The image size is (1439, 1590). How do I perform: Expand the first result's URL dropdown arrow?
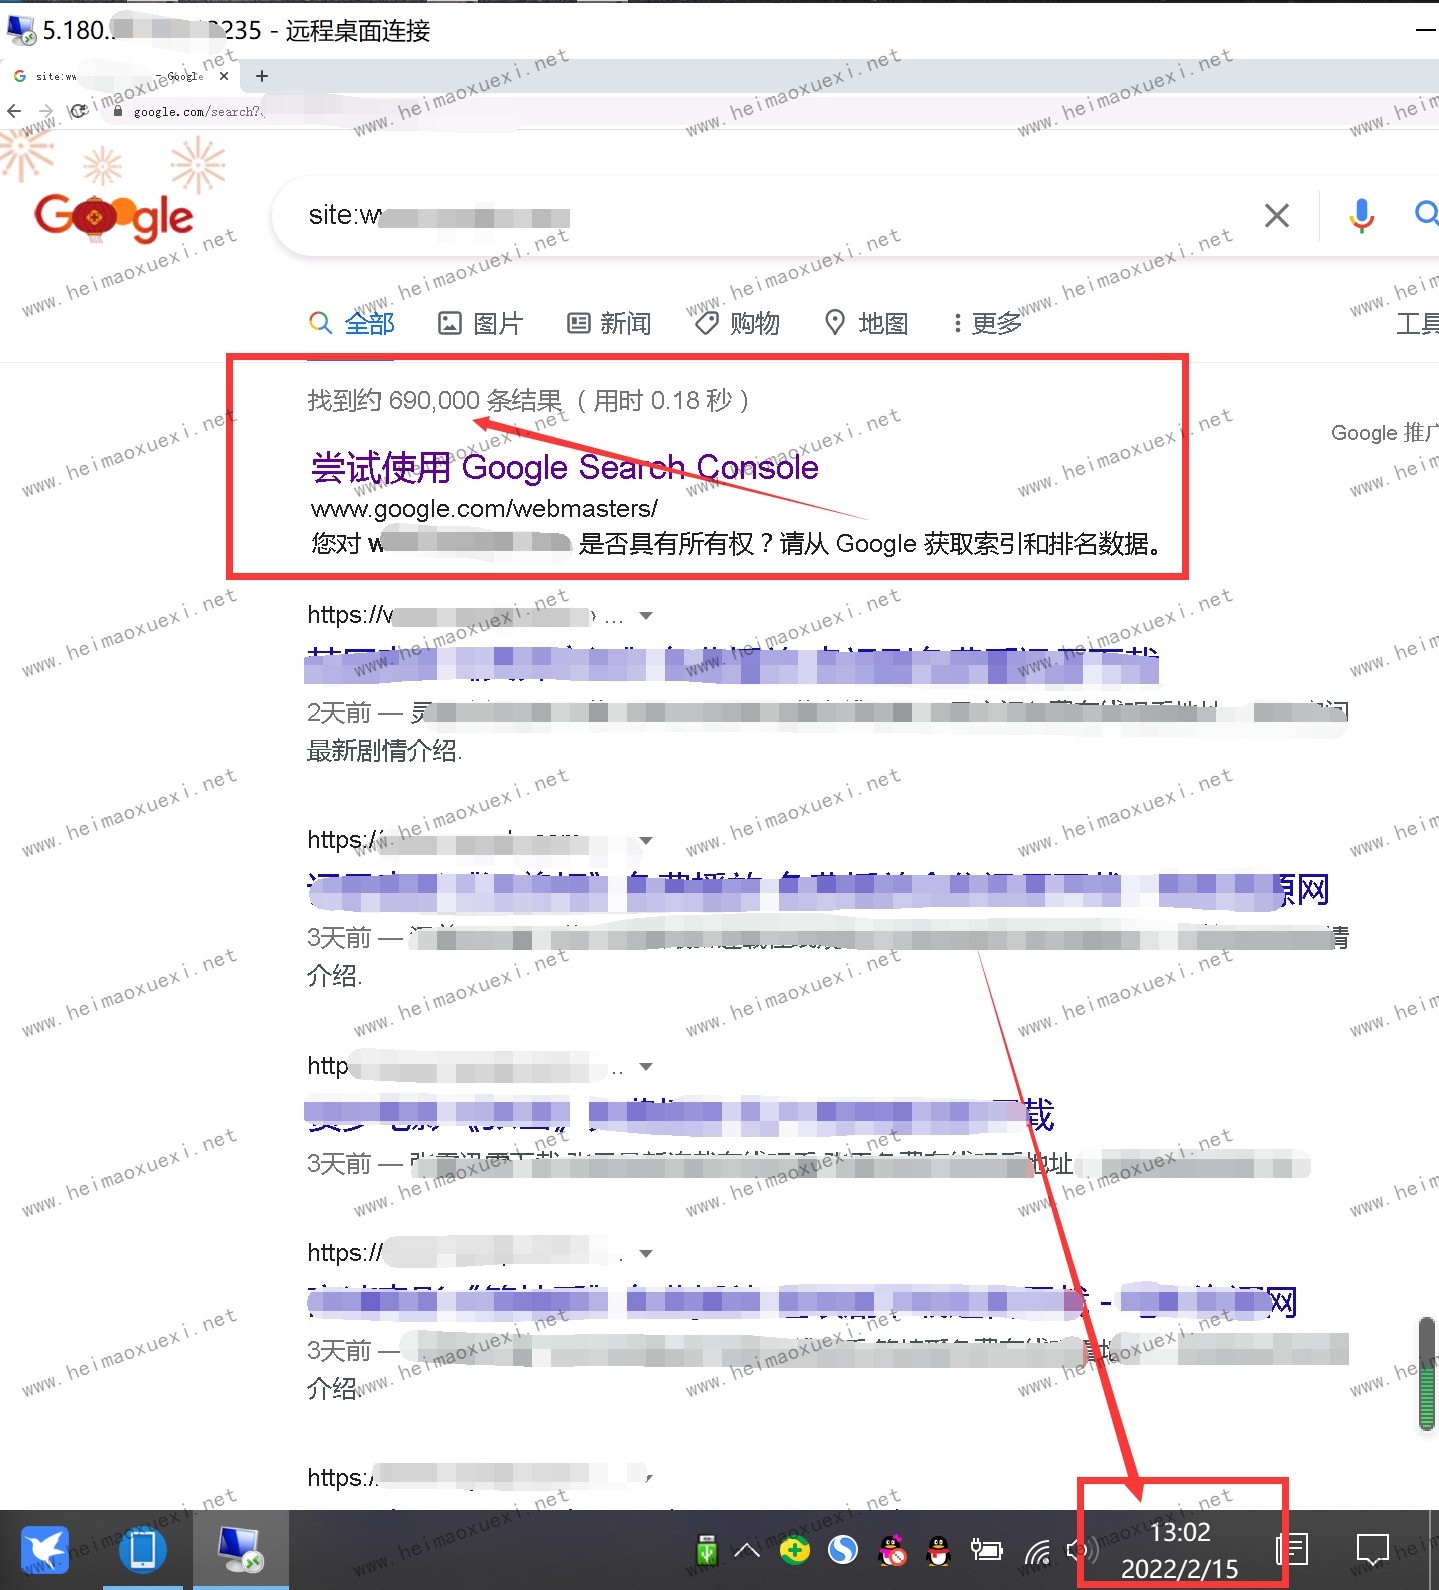646,616
